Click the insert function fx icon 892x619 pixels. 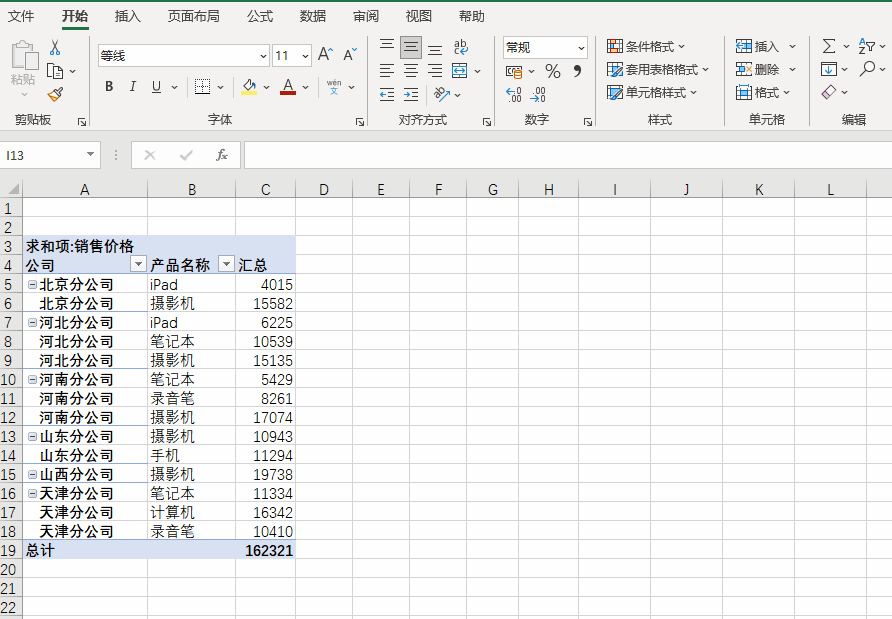tap(222, 155)
